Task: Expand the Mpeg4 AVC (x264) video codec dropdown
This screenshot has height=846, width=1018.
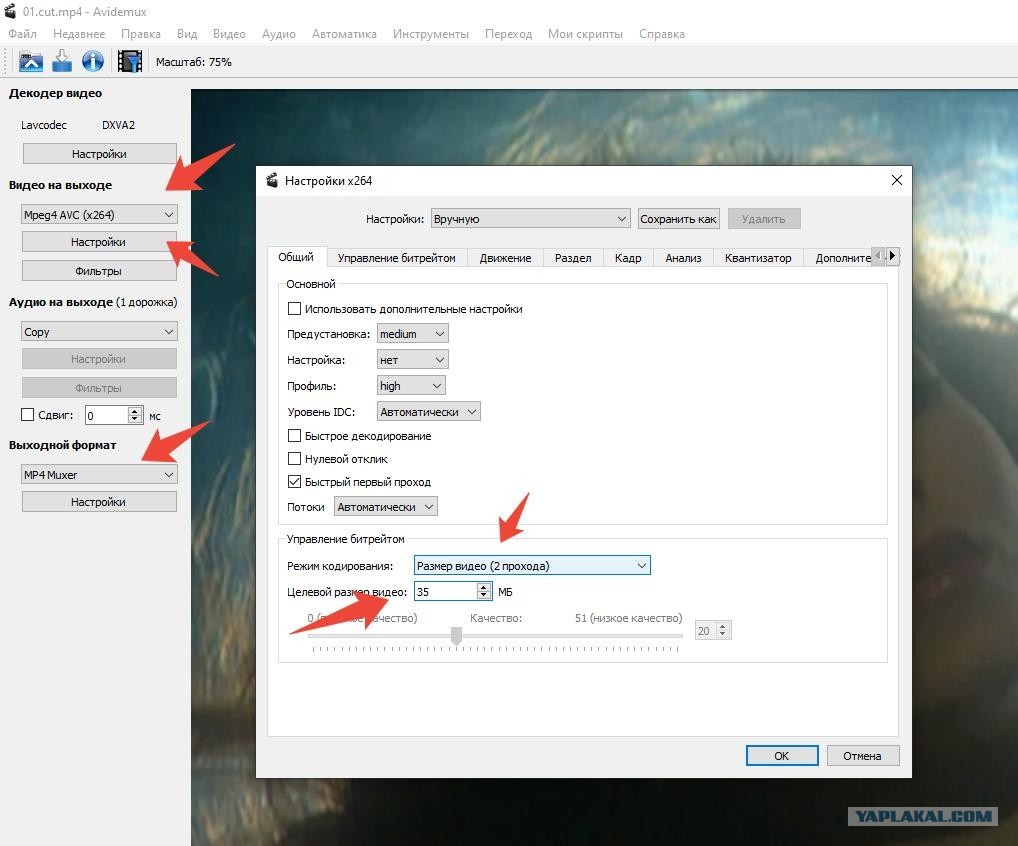Action: click(99, 215)
